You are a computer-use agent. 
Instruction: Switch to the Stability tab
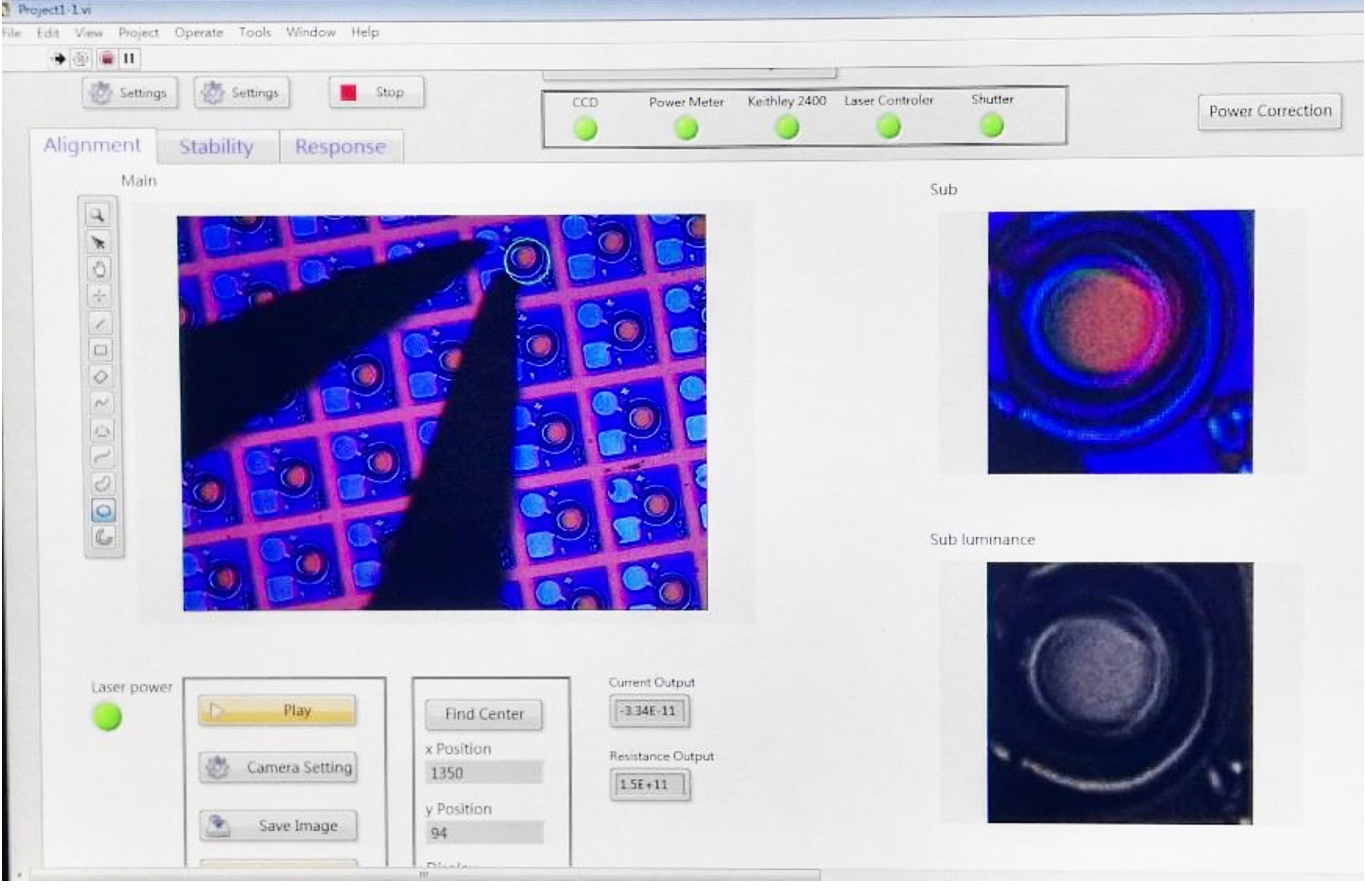coord(216,147)
